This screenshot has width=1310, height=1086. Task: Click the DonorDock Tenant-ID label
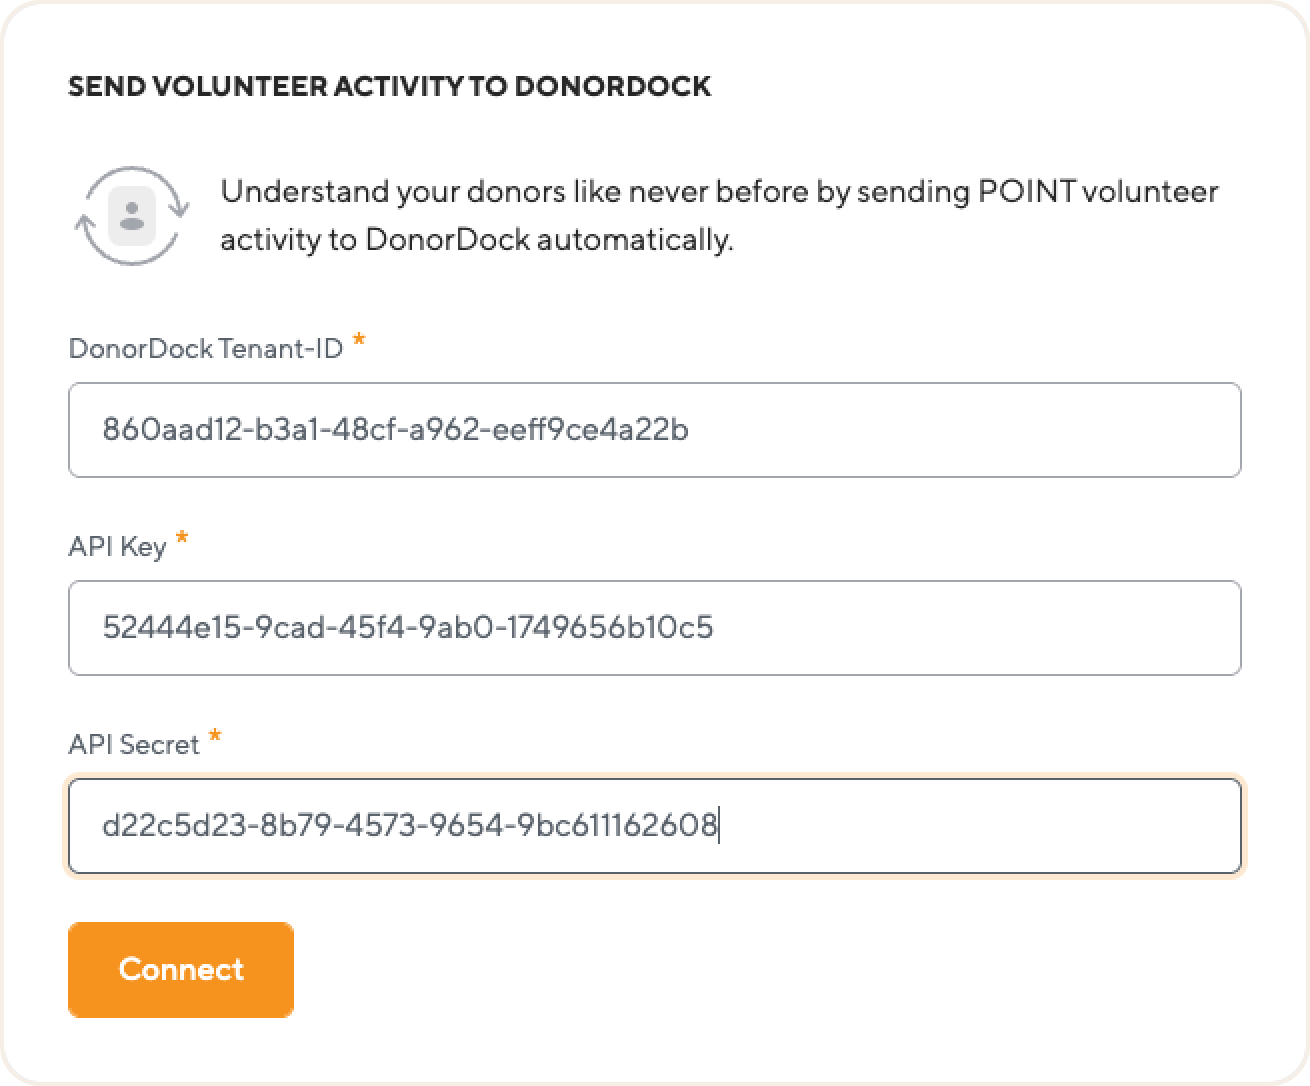(x=206, y=348)
